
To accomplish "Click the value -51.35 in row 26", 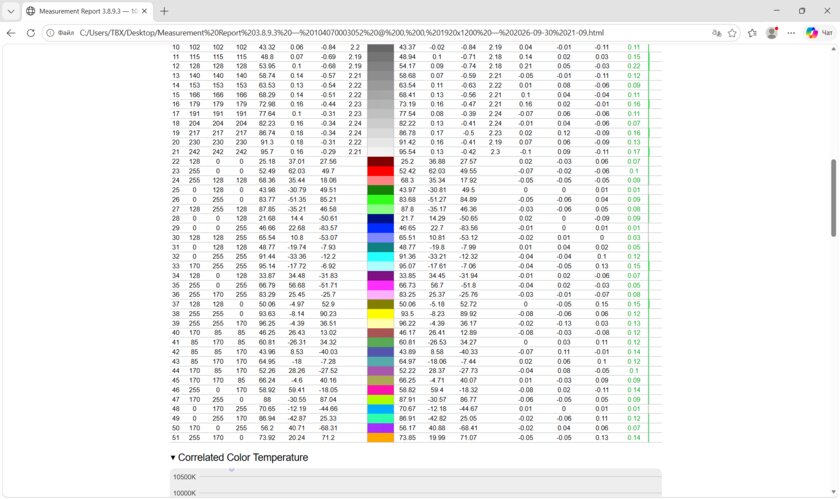I will [x=296, y=199].
